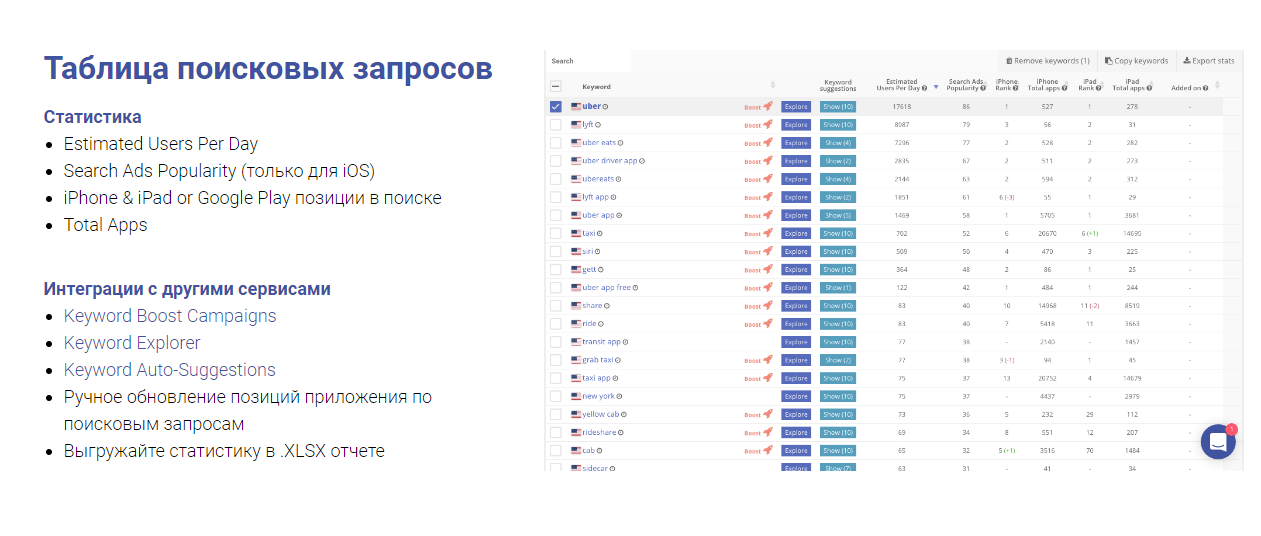
Task: Check the uber eats row checkbox
Action: [556, 143]
